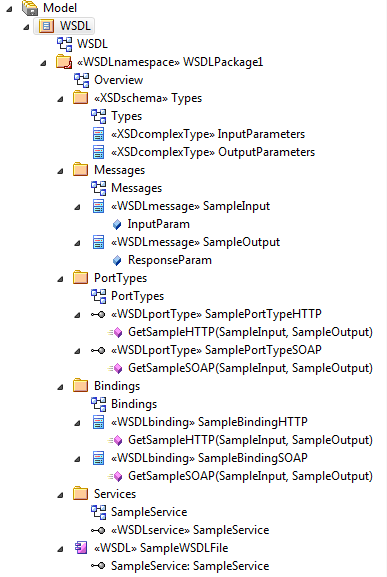Click the Messages diagram icon
This screenshot has height=577, width=387.
pos(99,188)
